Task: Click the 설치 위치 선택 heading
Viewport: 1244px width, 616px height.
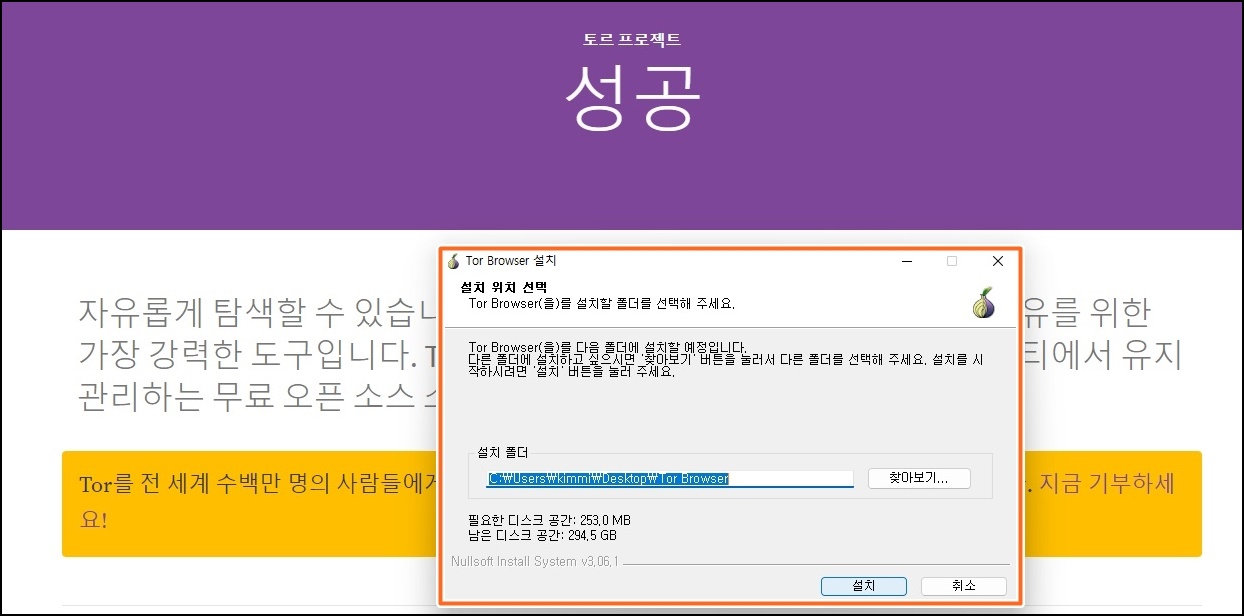Action: (503, 287)
